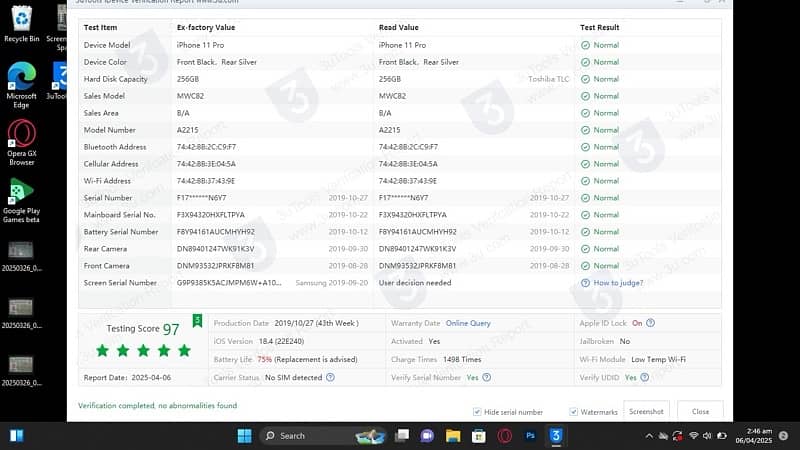The height and width of the screenshot is (450, 800).
Task: Open Microsoft Store from the taskbar
Action: tap(478, 436)
